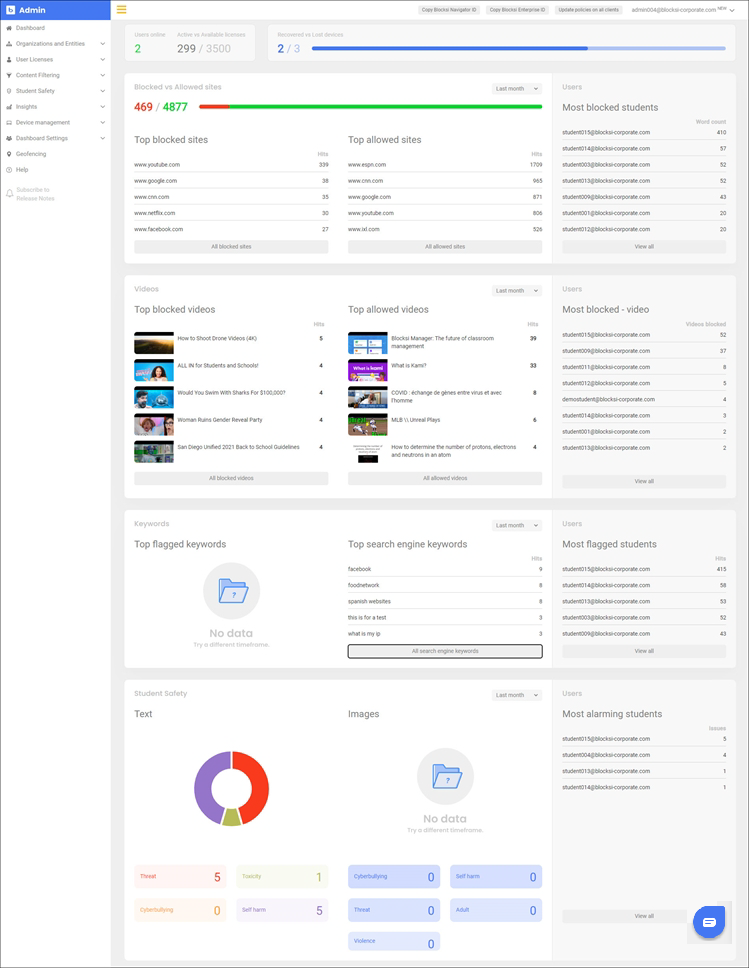Click All allowed videos button
This screenshot has height=968, width=749.
pyautogui.click(x=445, y=478)
